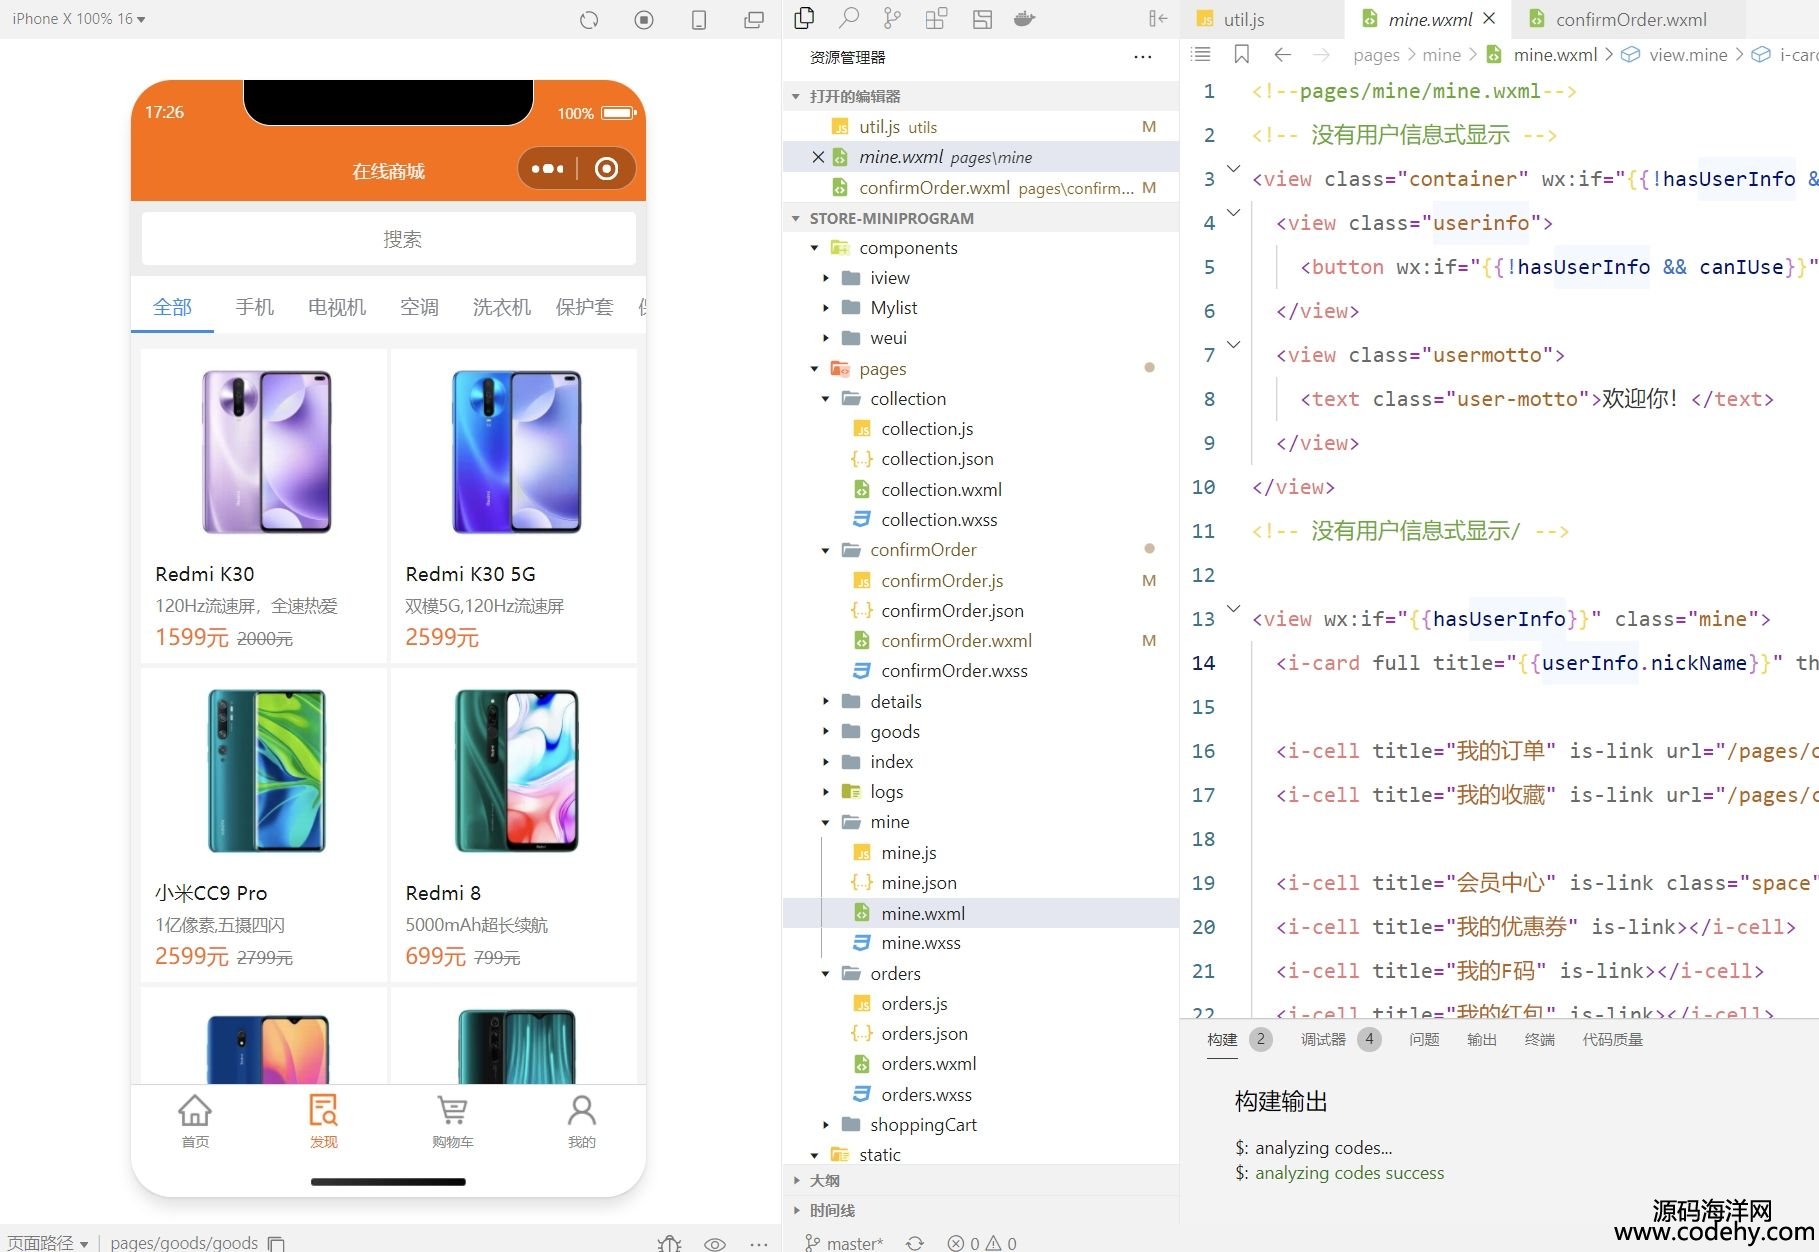Open the iPhone X device dropdown
1819x1252 pixels.
[78, 19]
